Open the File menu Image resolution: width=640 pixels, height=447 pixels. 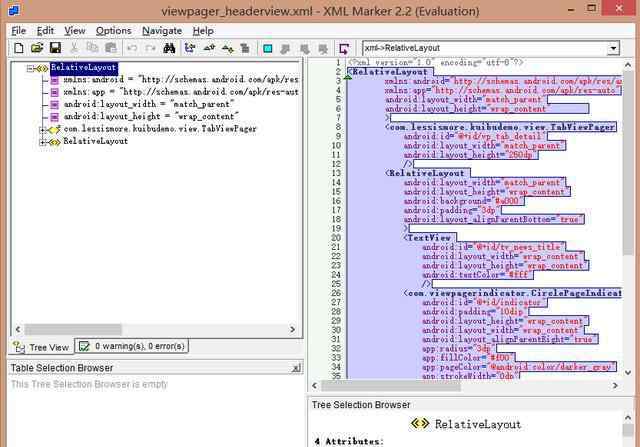click(19, 31)
